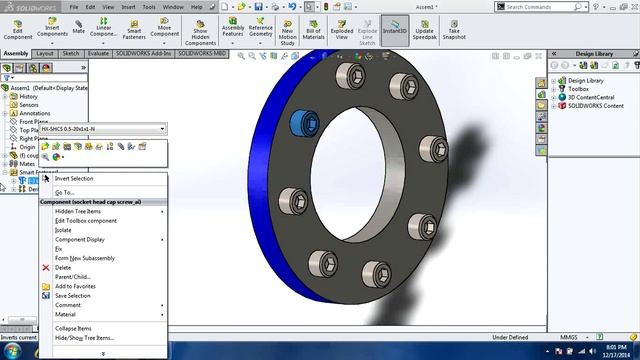The image size is (640, 360).
Task: Choose Invert Selection
Action: 103,179
